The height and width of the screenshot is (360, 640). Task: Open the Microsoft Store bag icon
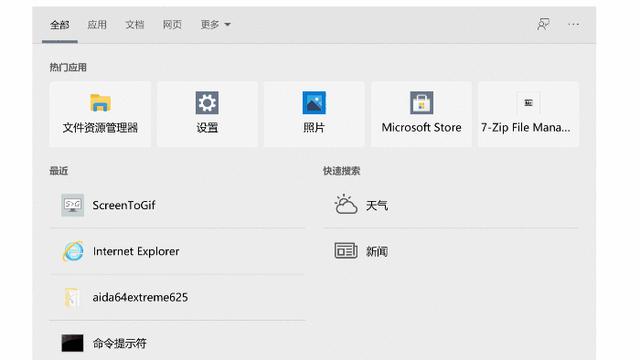(421, 102)
